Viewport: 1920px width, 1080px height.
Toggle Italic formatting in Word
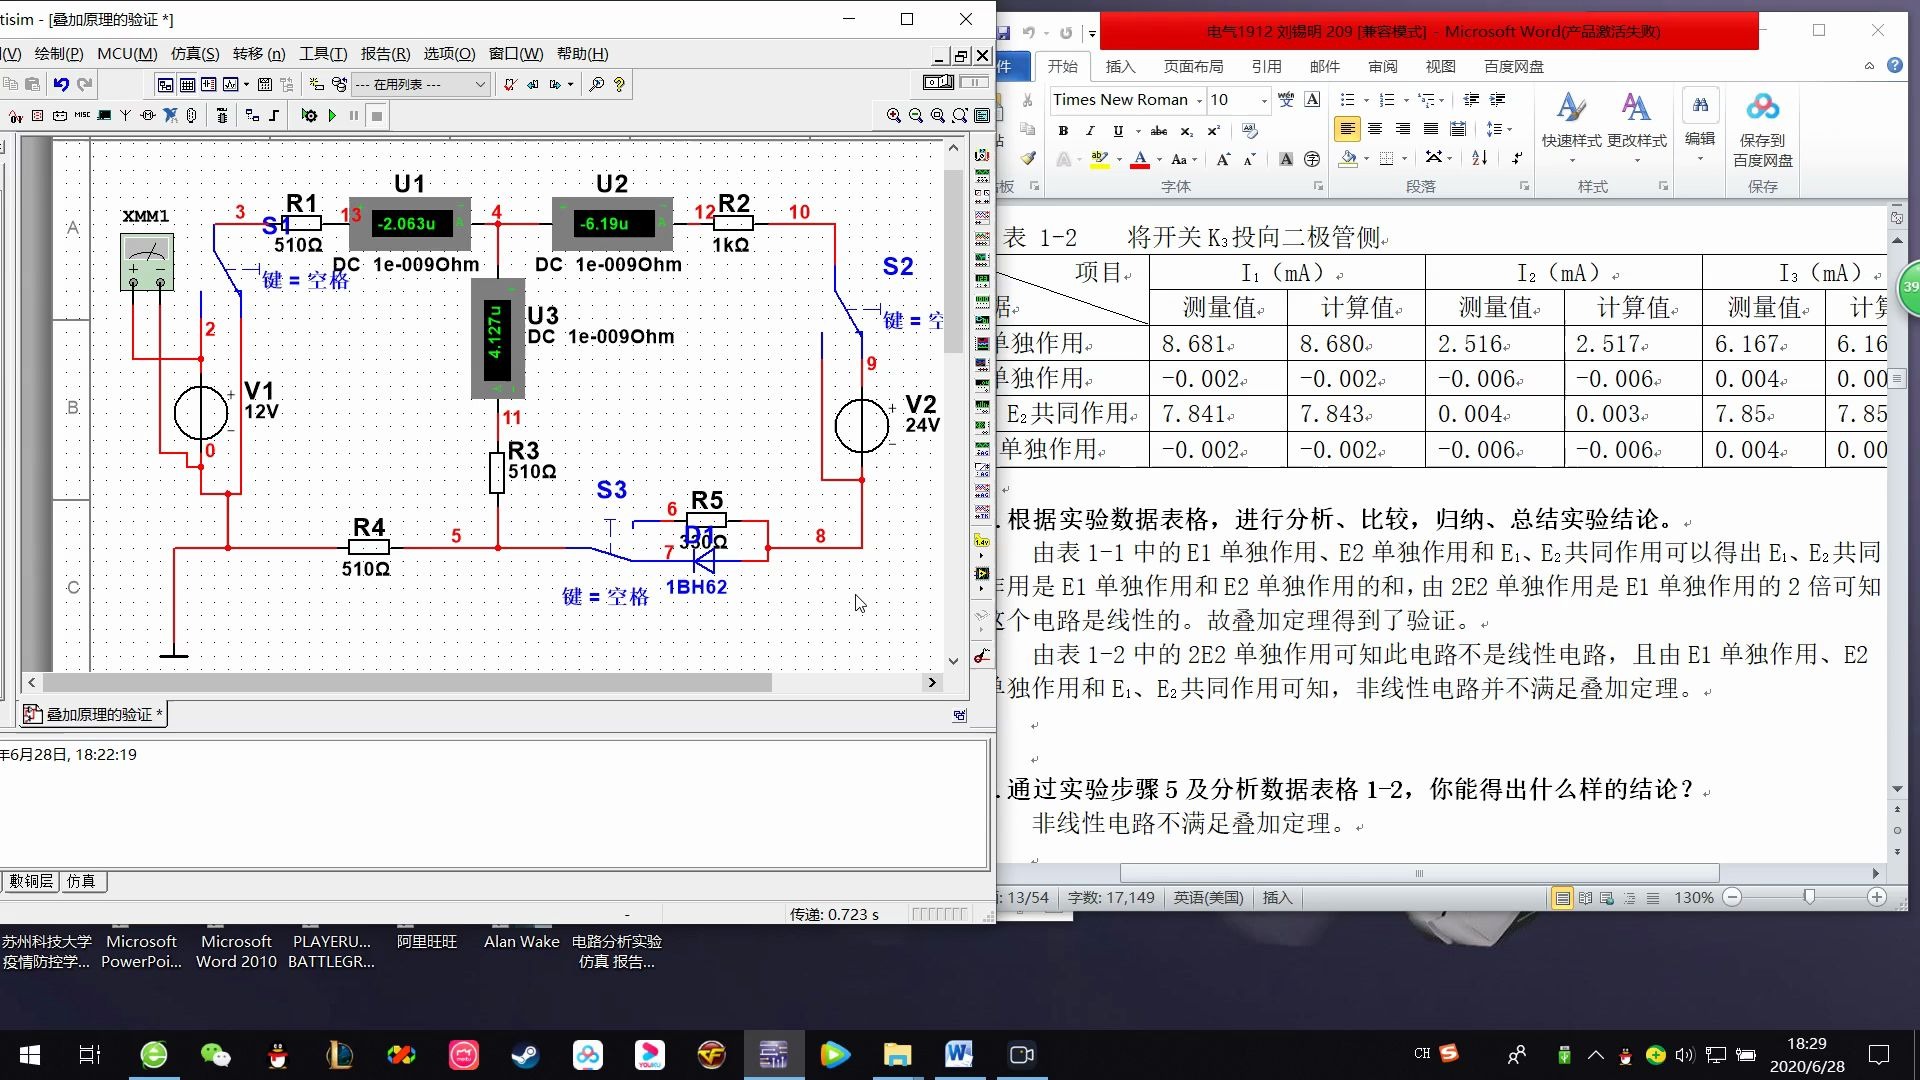[1090, 131]
